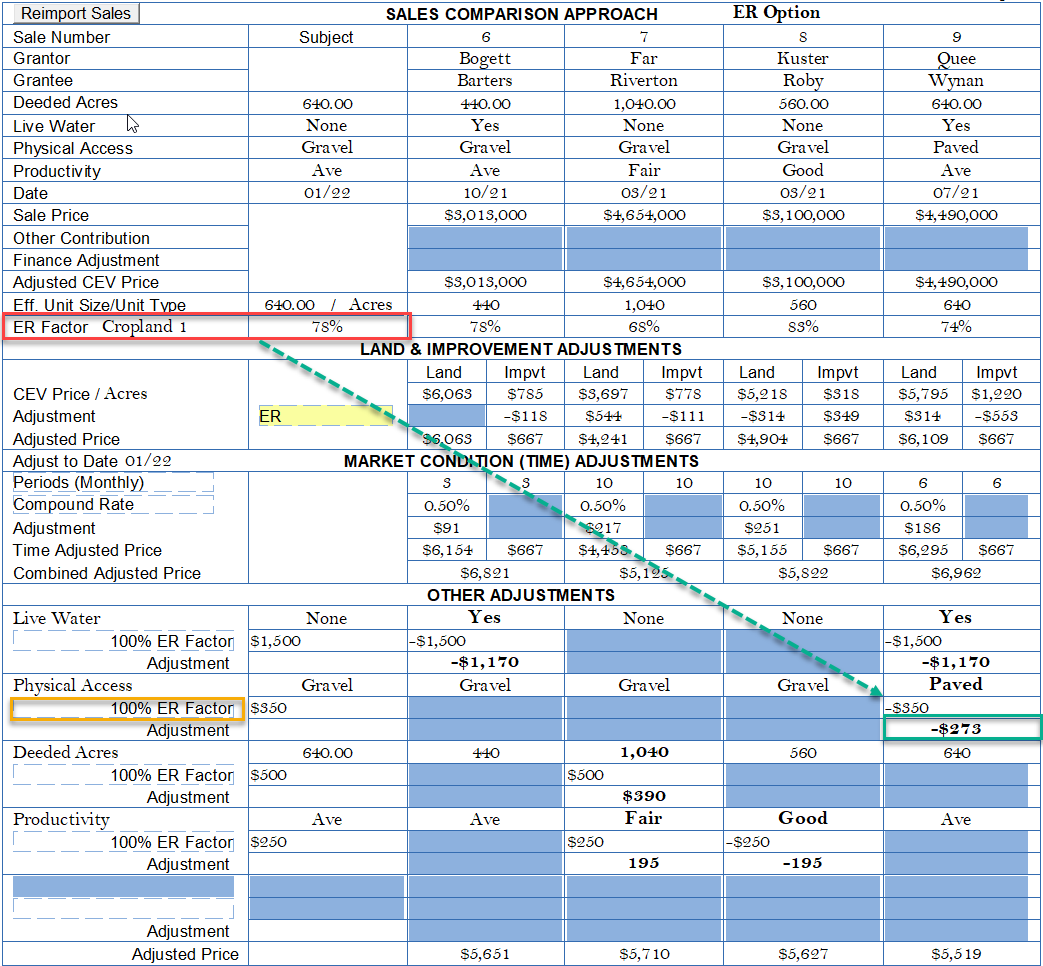The width and height of the screenshot is (1043, 966).
Task: Click the subject's 78% ER Factor cell
Action: click(x=326, y=327)
